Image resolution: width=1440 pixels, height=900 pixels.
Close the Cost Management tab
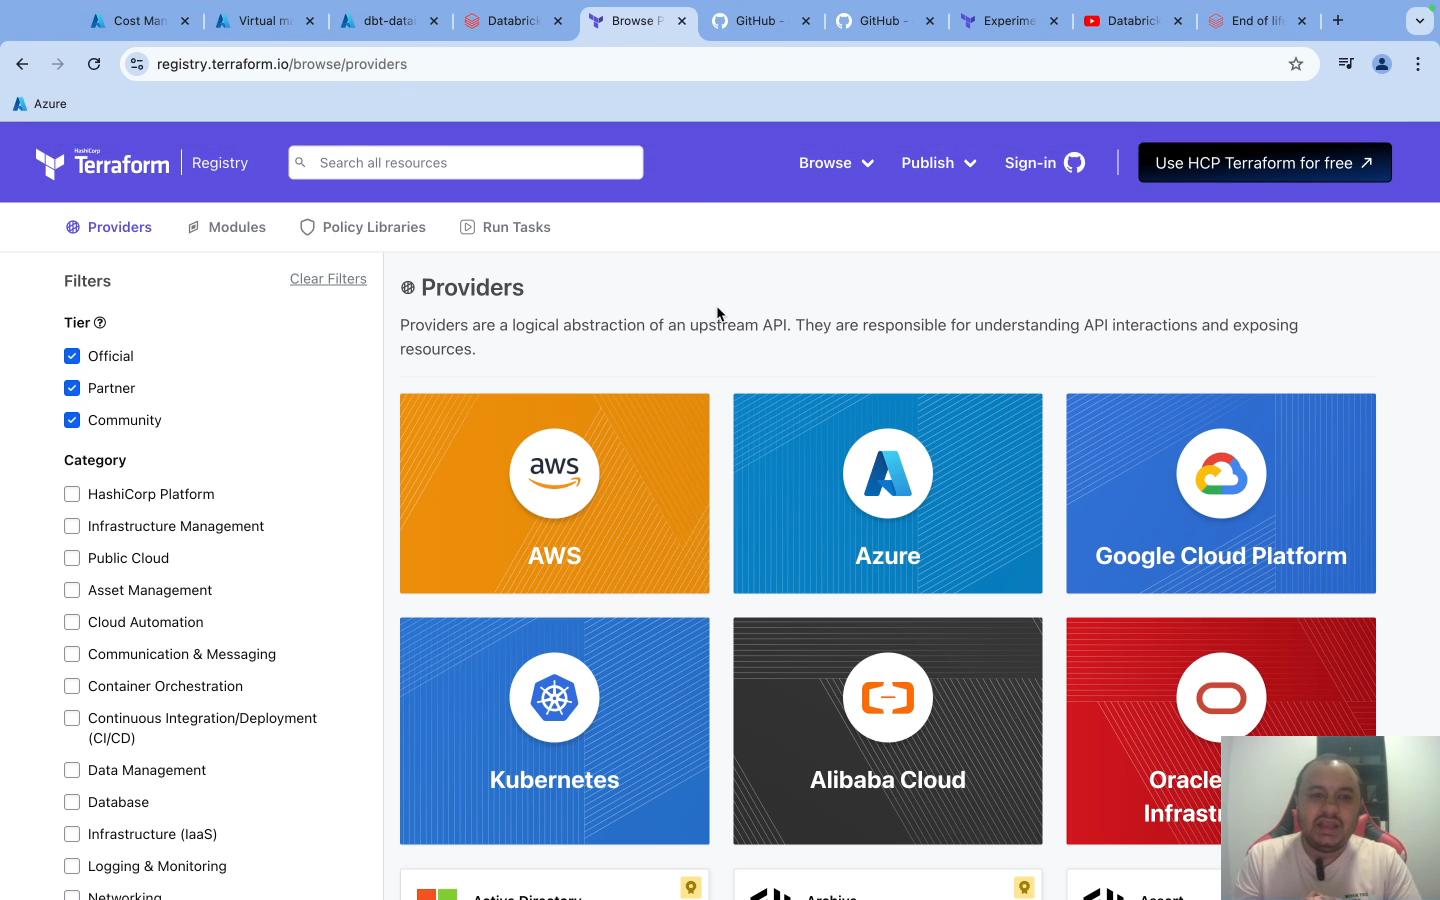coord(186,21)
